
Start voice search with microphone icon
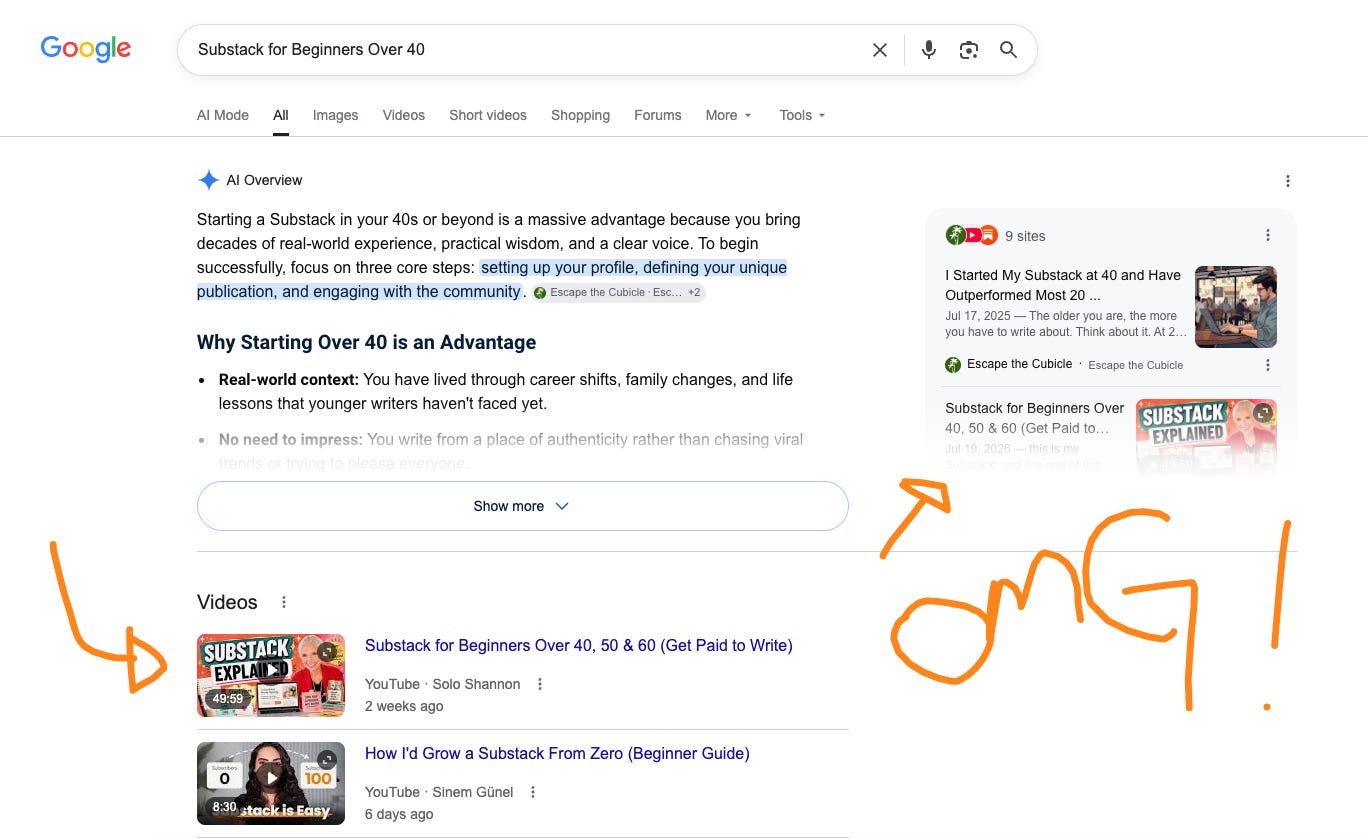coord(929,50)
